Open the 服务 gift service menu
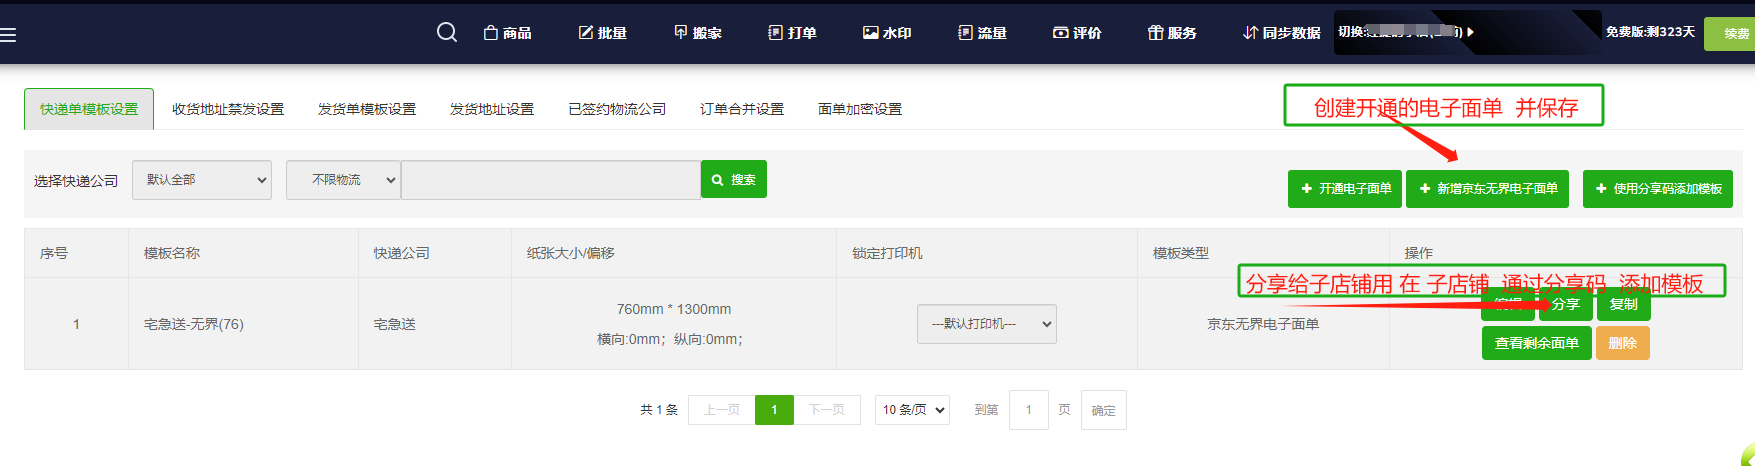This screenshot has height=466, width=1755. point(1172,33)
